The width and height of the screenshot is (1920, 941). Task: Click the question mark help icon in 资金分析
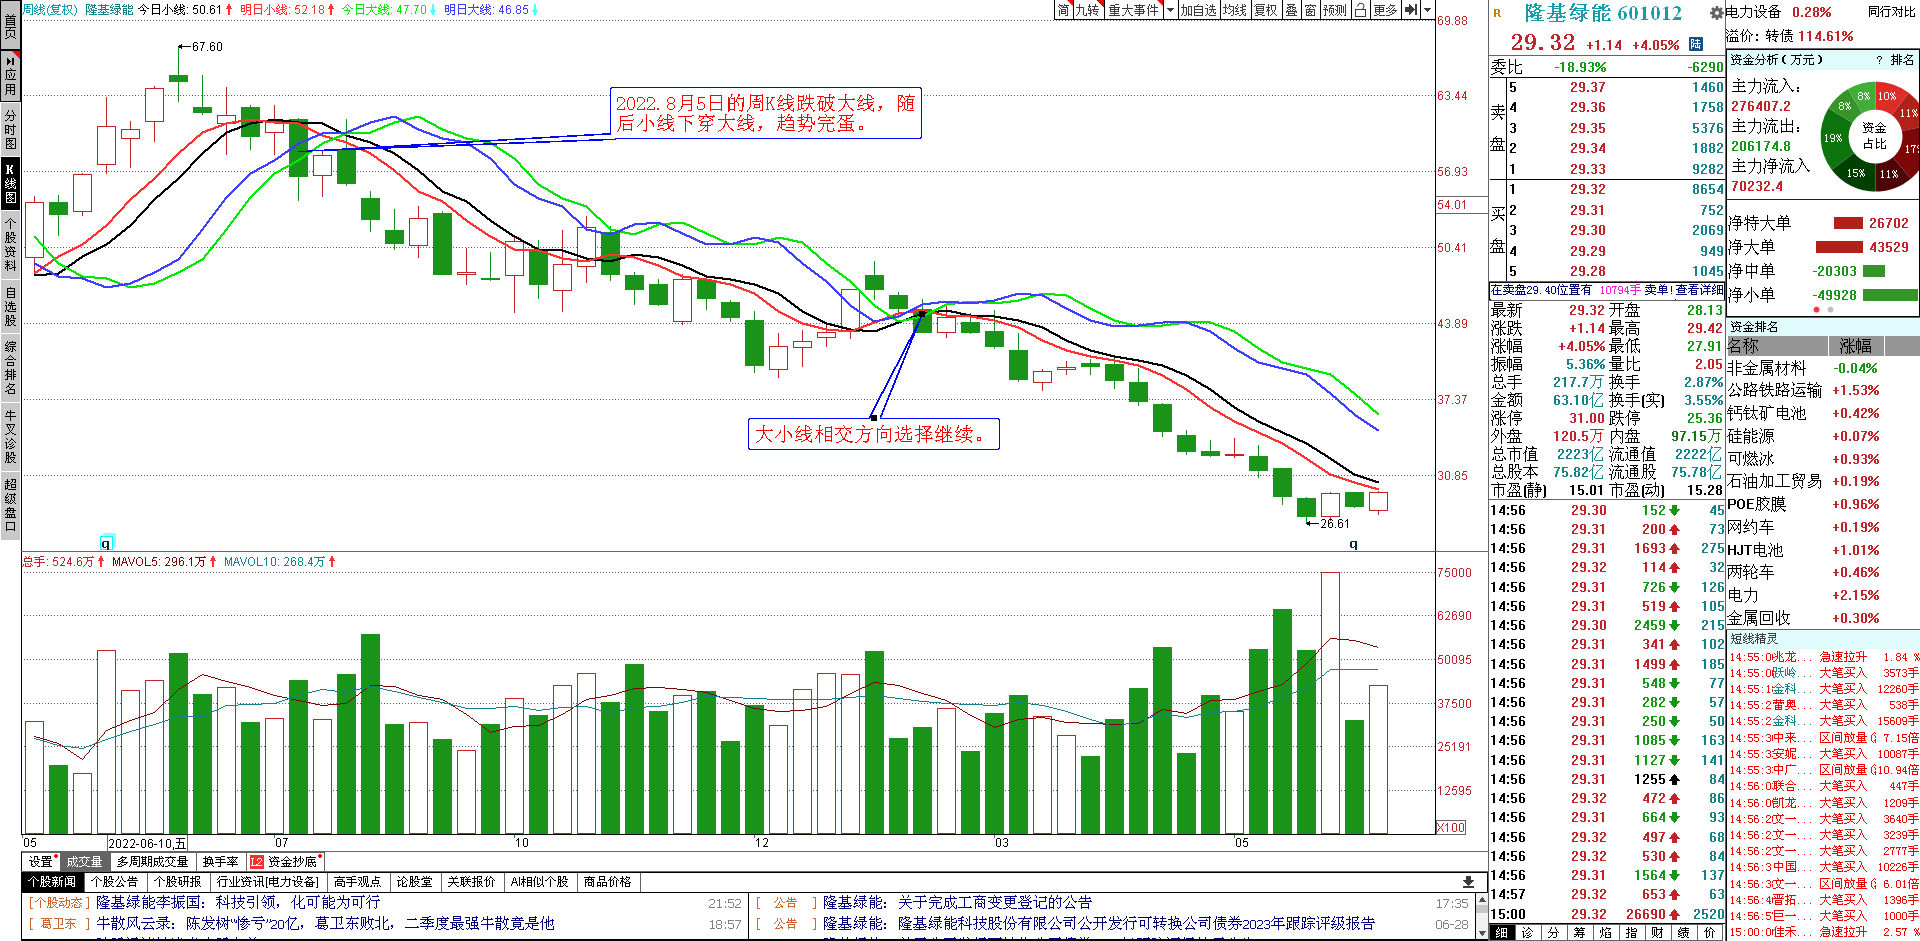(1879, 60)
